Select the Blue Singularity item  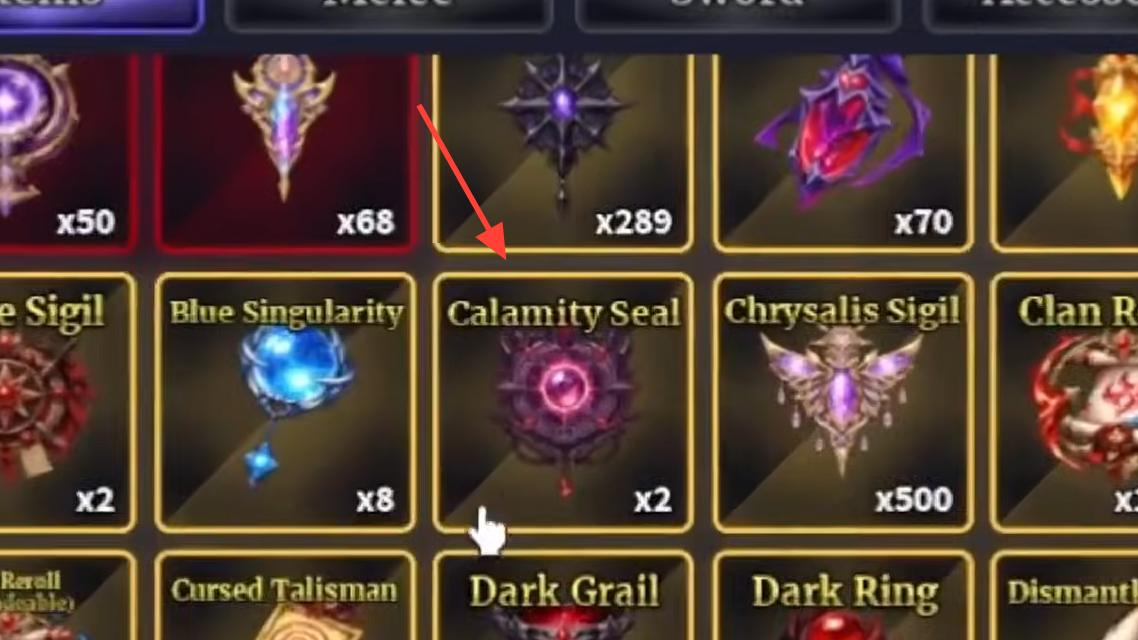285,403
